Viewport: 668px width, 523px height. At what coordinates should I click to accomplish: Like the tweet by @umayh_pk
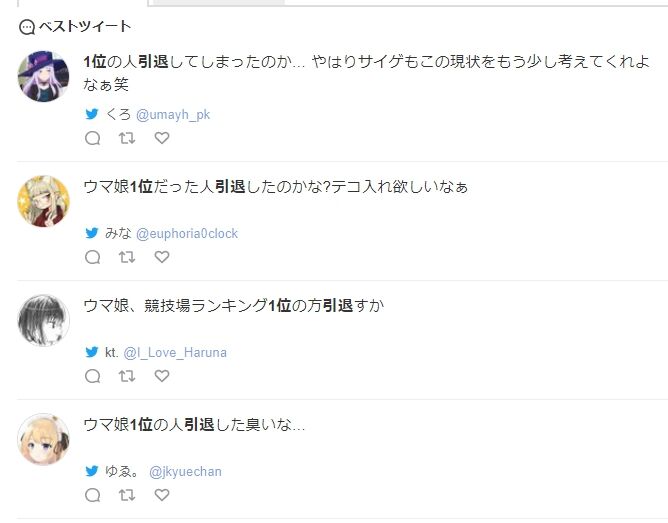pos(162,139)
